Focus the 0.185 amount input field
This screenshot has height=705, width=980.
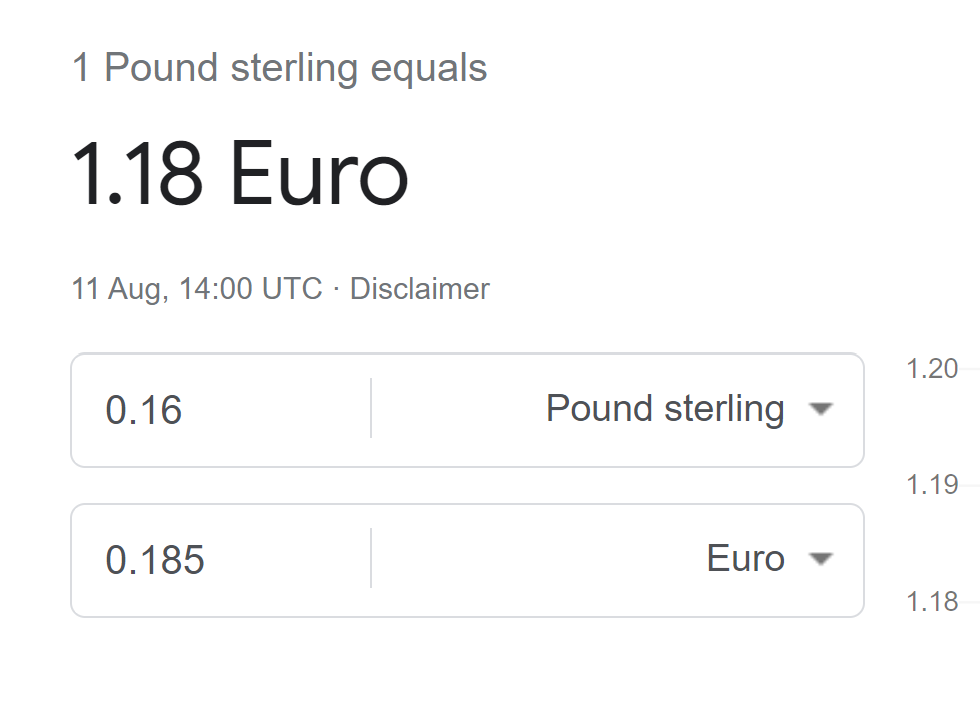tap(220, 560)
